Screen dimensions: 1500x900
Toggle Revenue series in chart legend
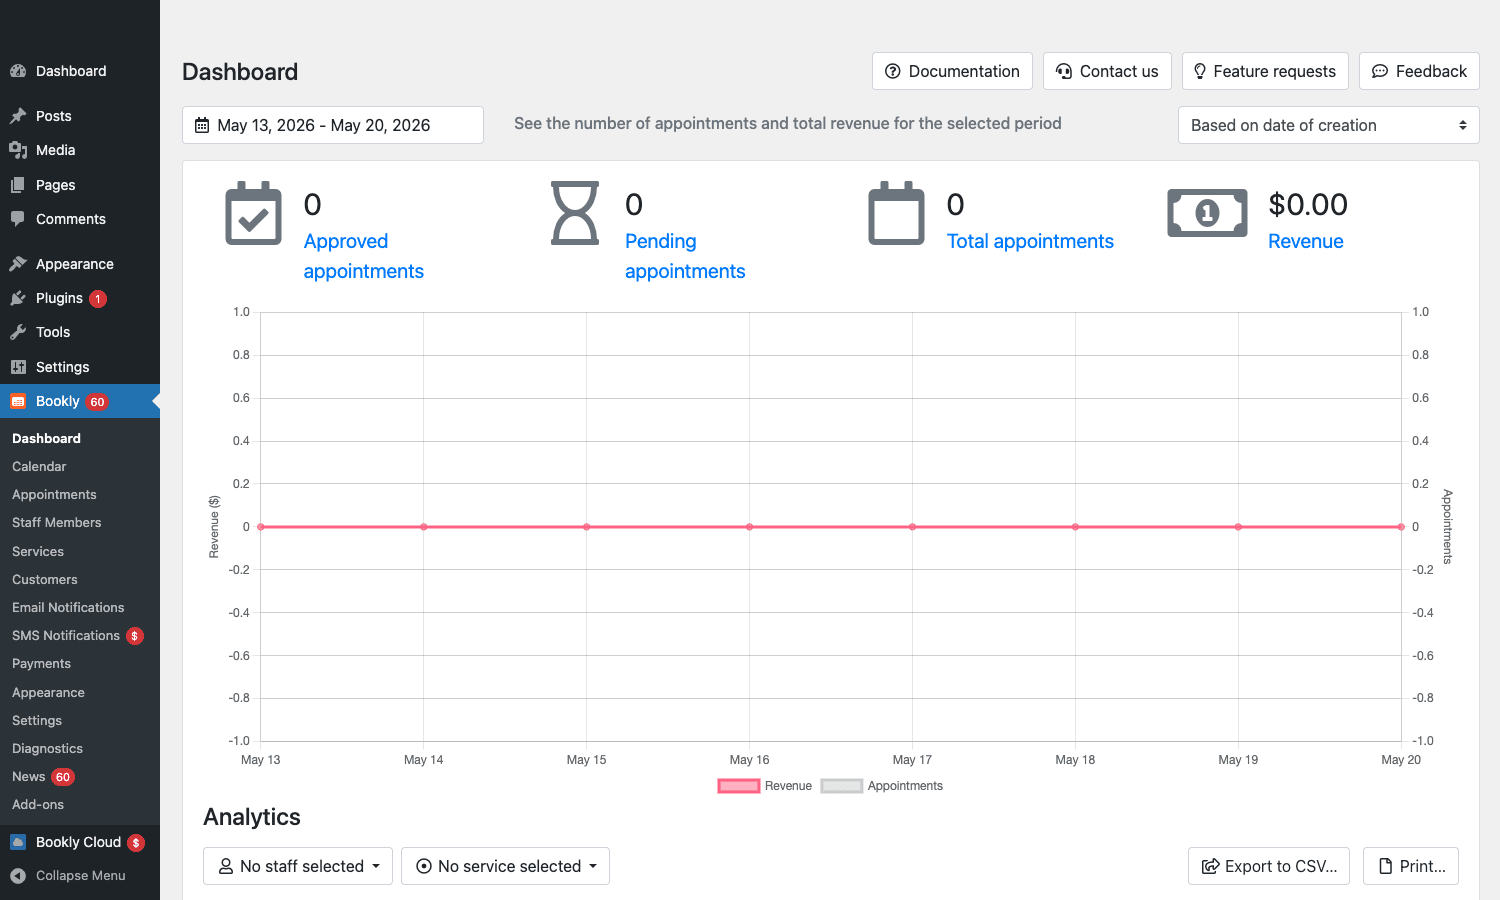[x=765, y=786]
